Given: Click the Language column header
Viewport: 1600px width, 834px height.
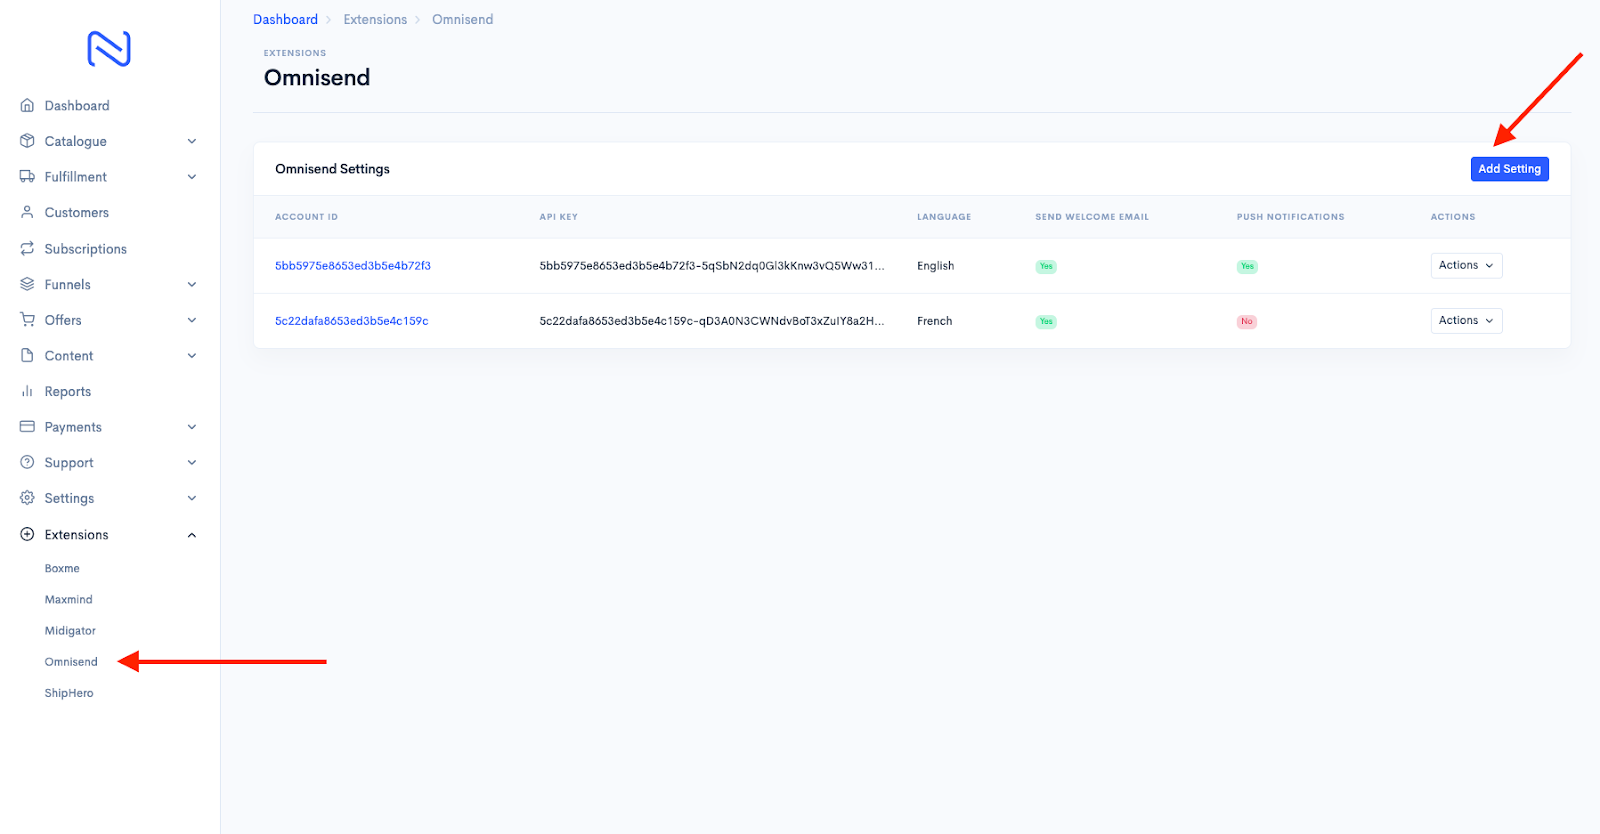Looking at the screenshot, I should (944, 217).
